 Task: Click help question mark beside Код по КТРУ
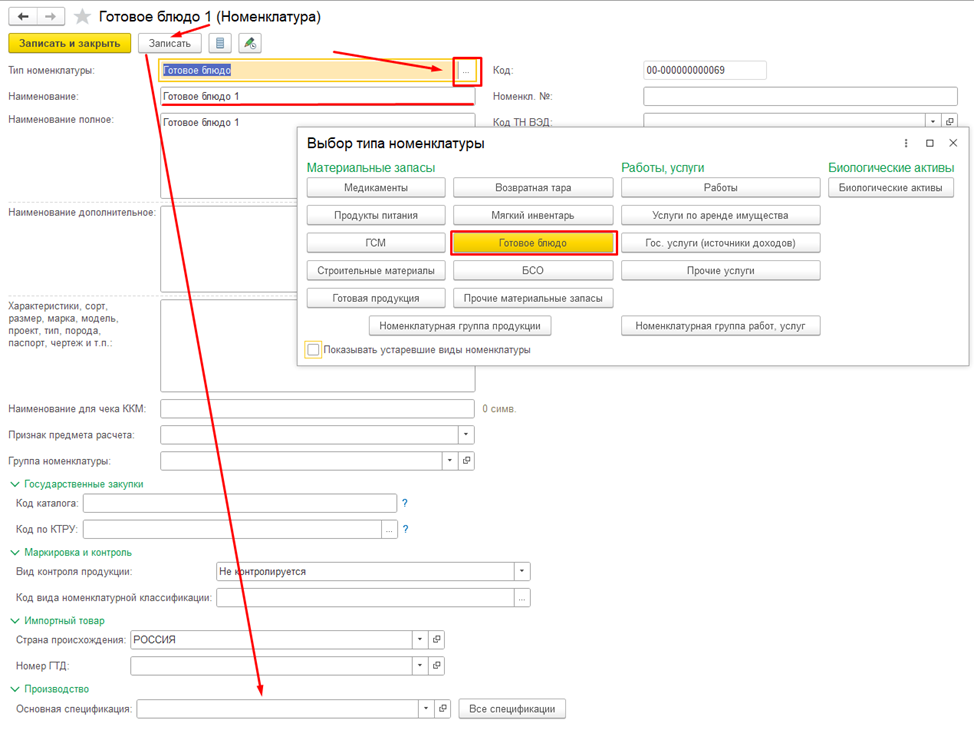(x=406, y=529)
